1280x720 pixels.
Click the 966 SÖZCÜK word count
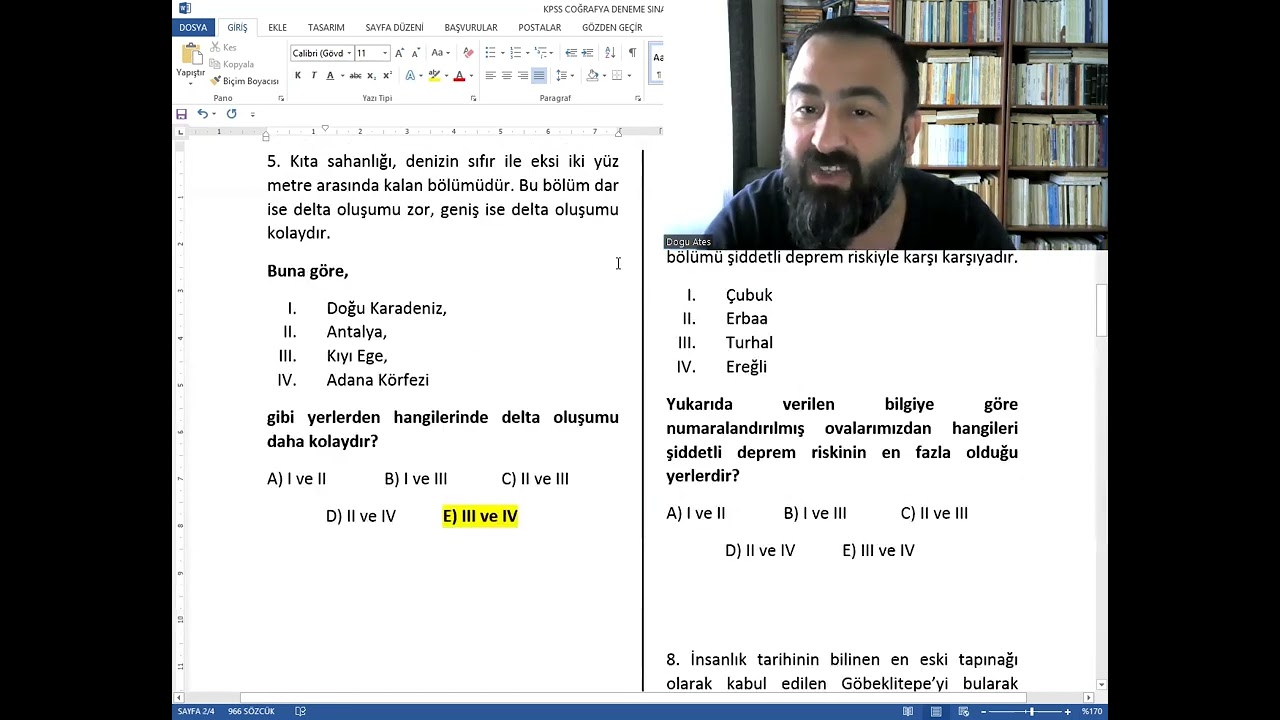click(x=251, y=711)
